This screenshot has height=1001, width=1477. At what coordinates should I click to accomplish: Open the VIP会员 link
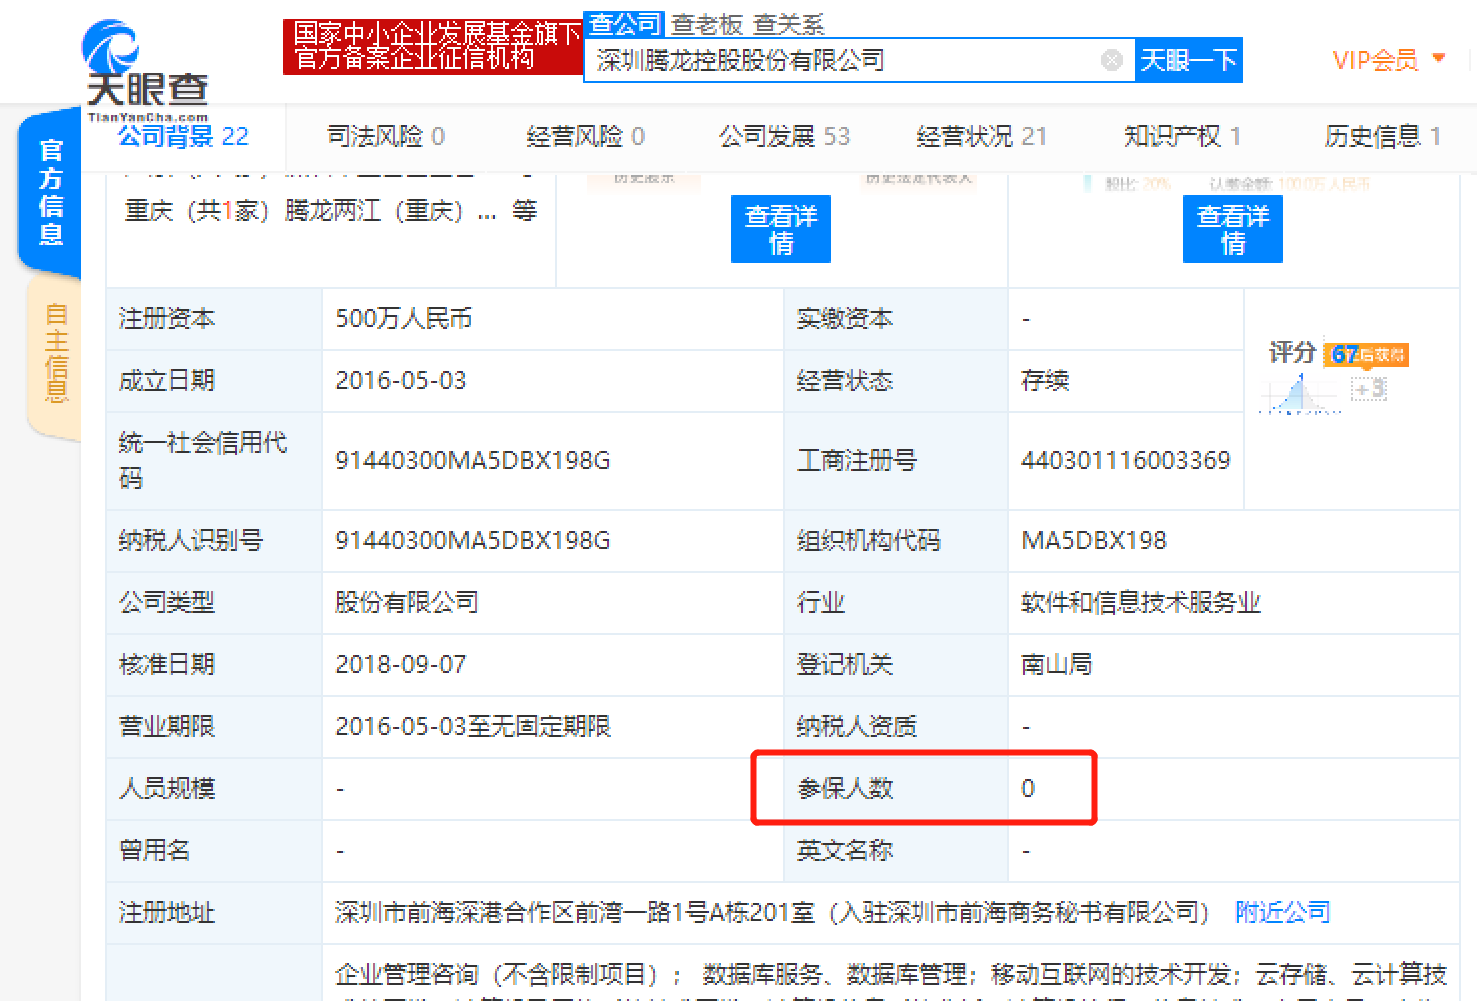[x=1376, y=60]
